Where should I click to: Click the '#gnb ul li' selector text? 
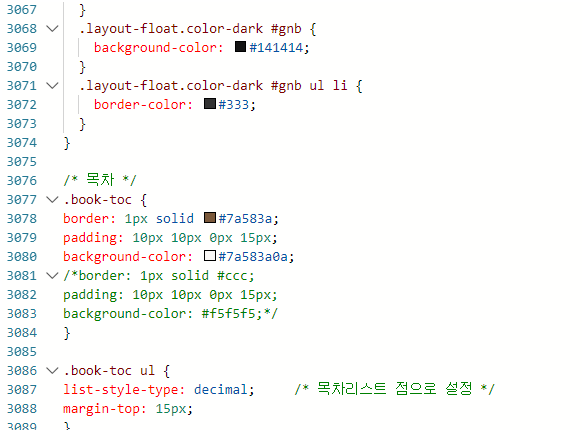(309, 86)
